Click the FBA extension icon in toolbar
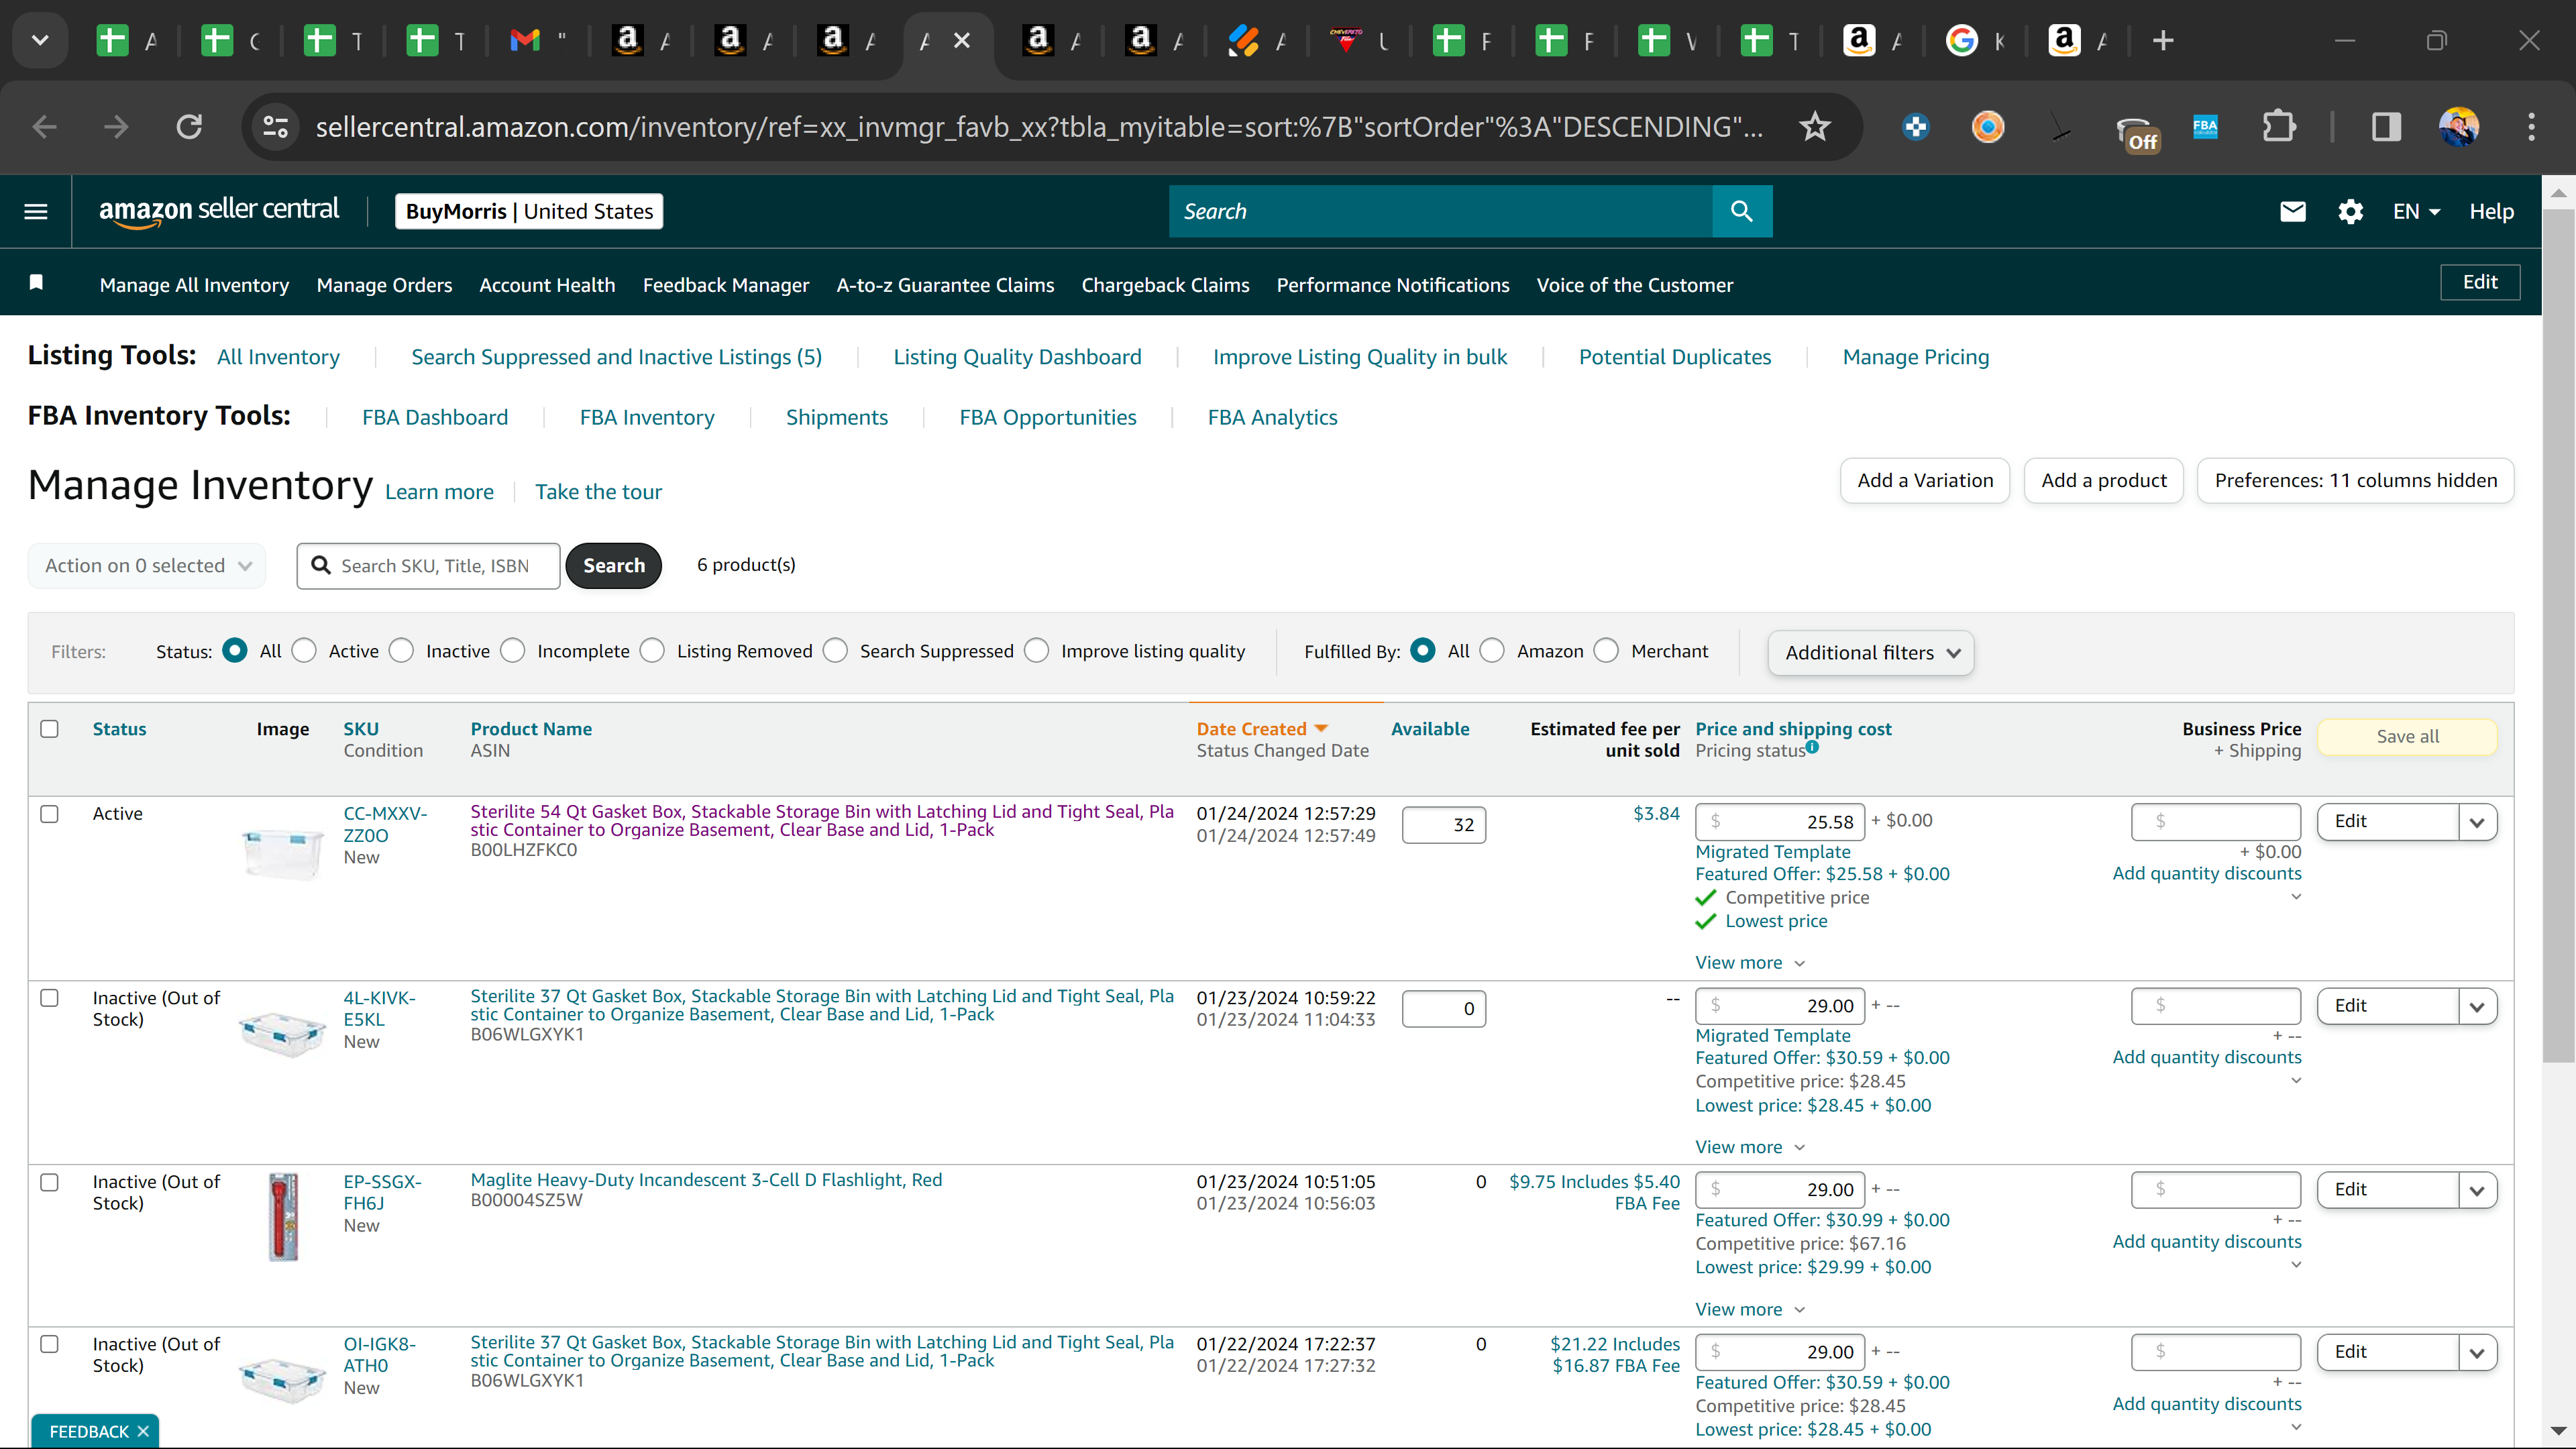2576x1449 pixels. 2204,127
